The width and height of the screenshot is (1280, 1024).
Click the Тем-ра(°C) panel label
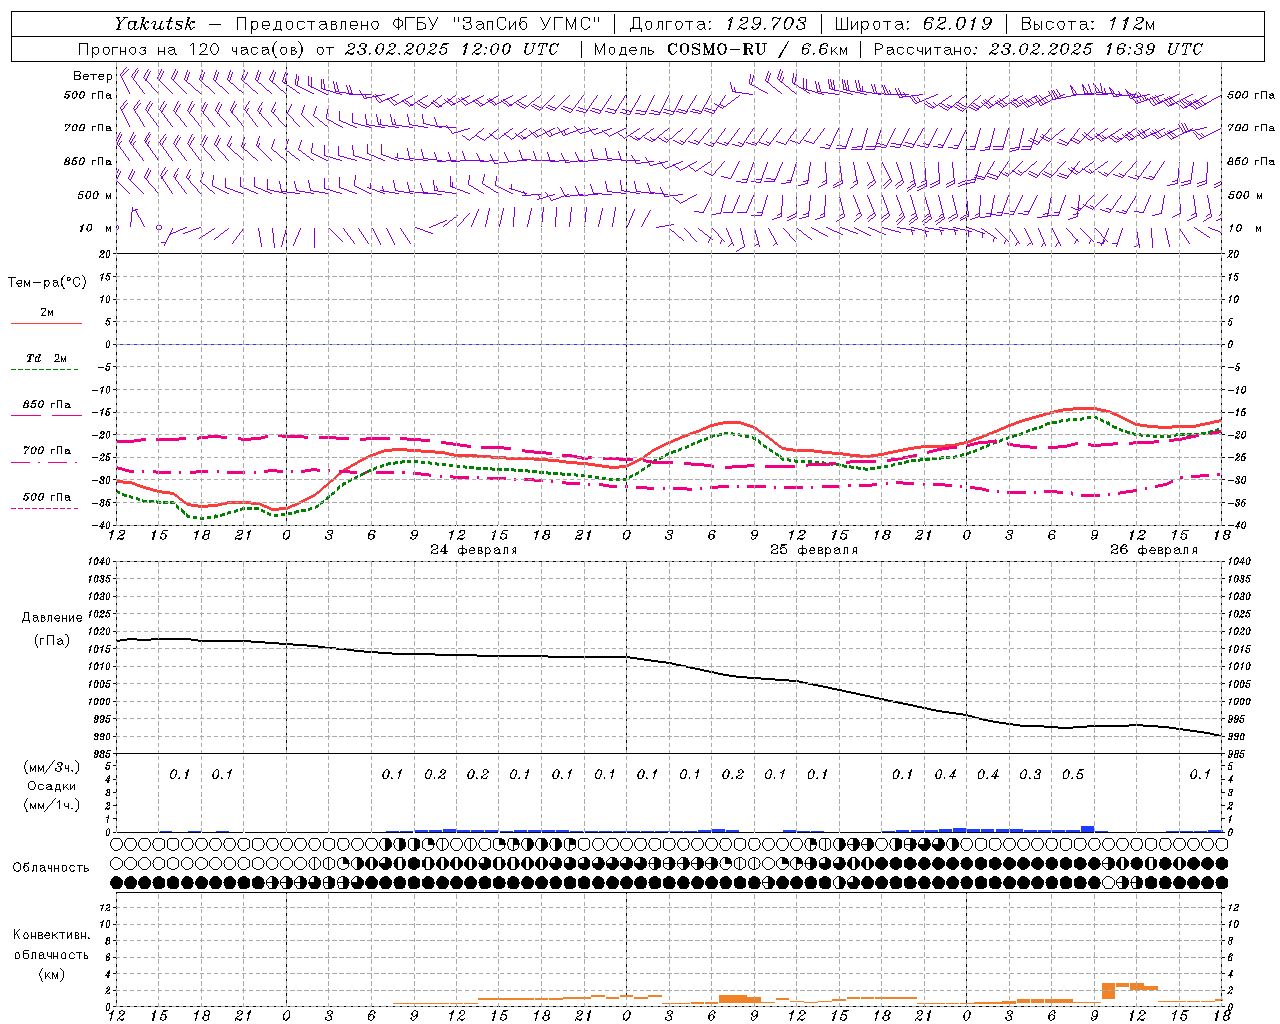[47, 283]
